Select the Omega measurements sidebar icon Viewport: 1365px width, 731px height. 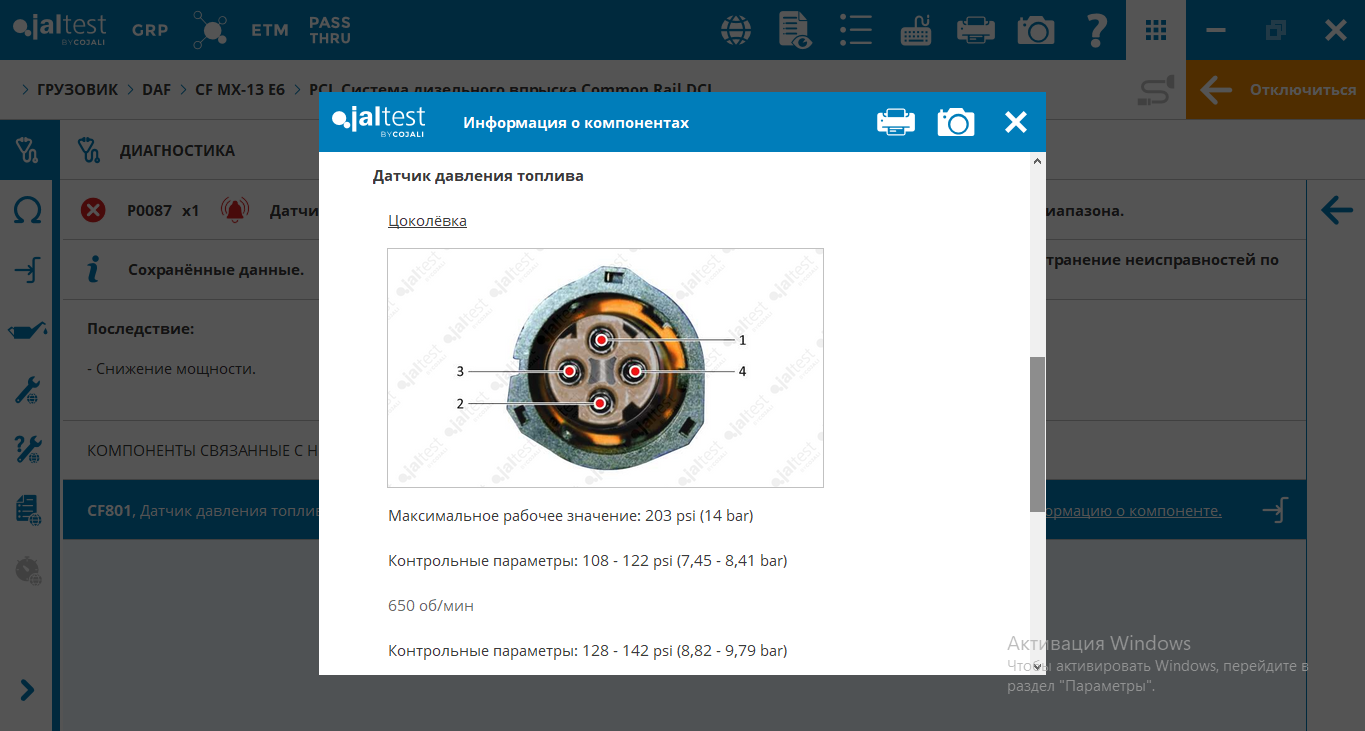(x=27, y=211)
